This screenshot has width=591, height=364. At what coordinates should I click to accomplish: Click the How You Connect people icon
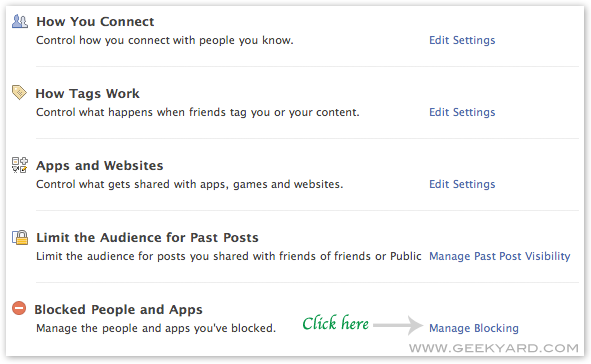pyautogui.click(x=20, y=21)
